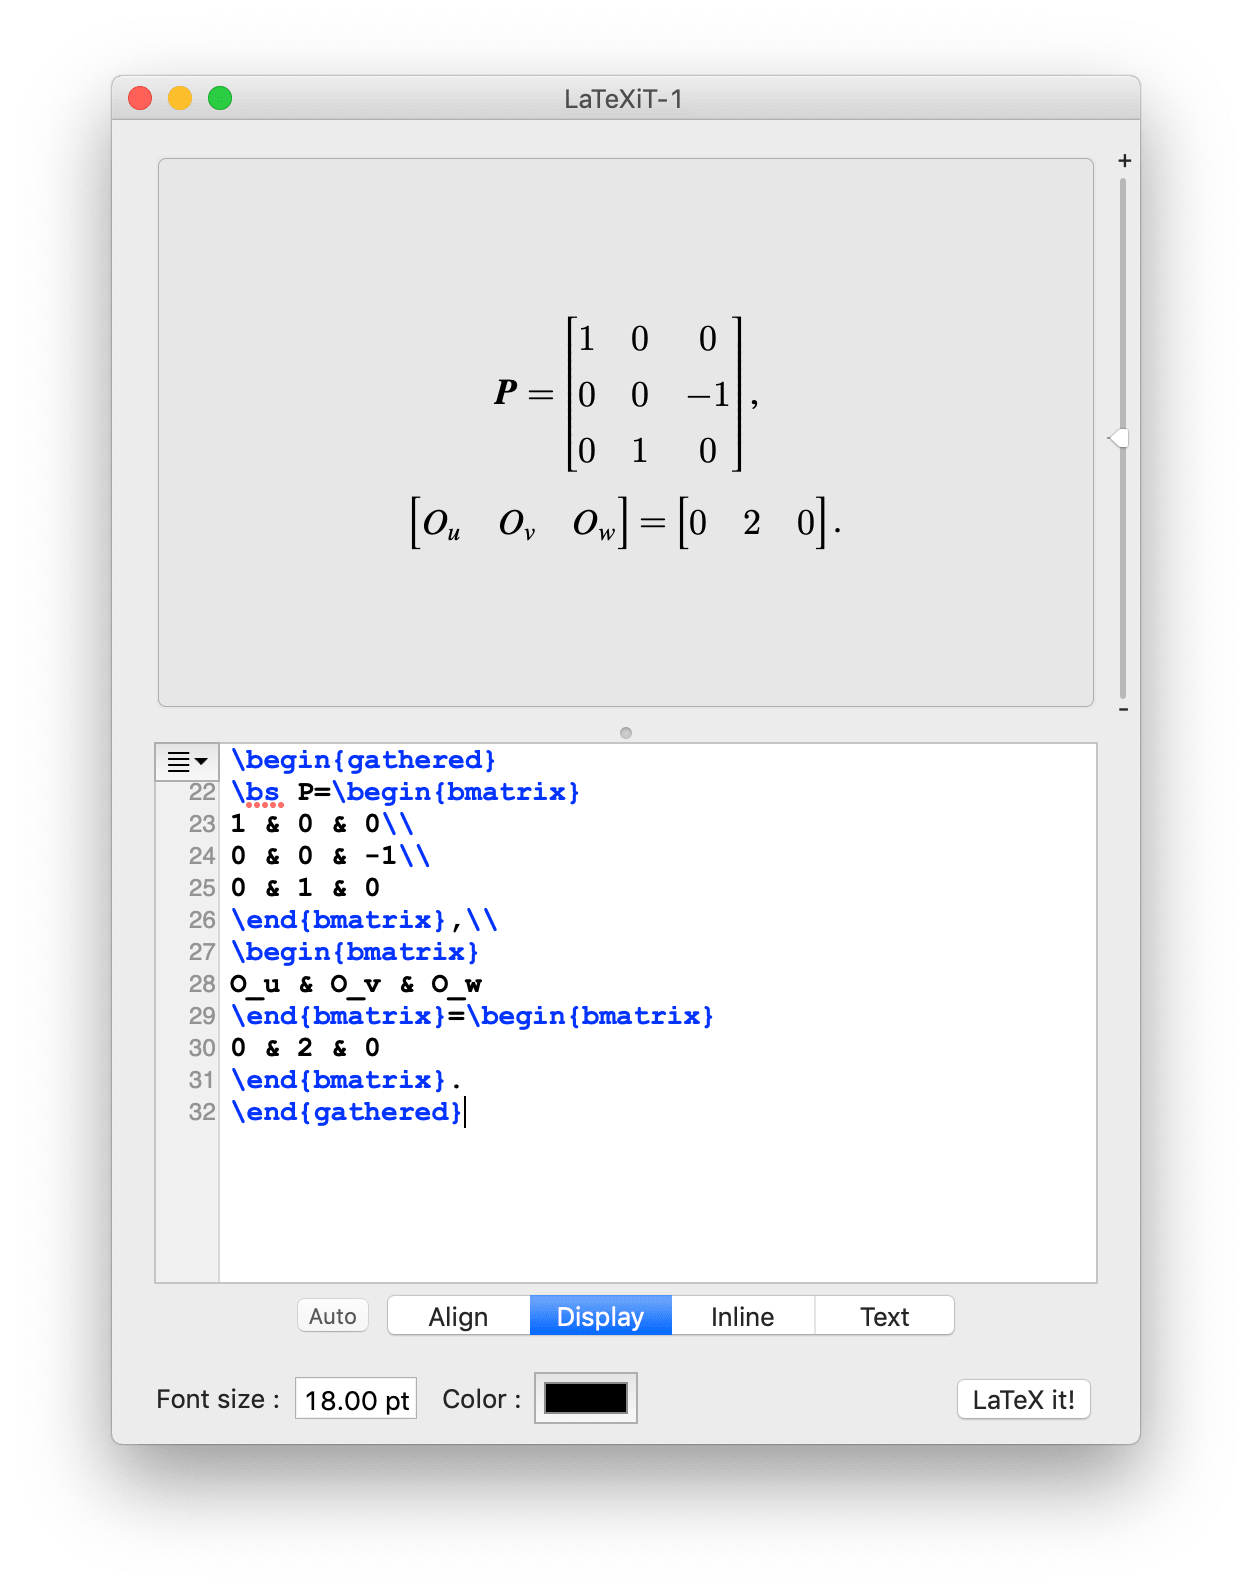The width and height of the screenshot is (1252, 1592).
Task: Click the LaTeX it! button
Action: point(1023,1399)
